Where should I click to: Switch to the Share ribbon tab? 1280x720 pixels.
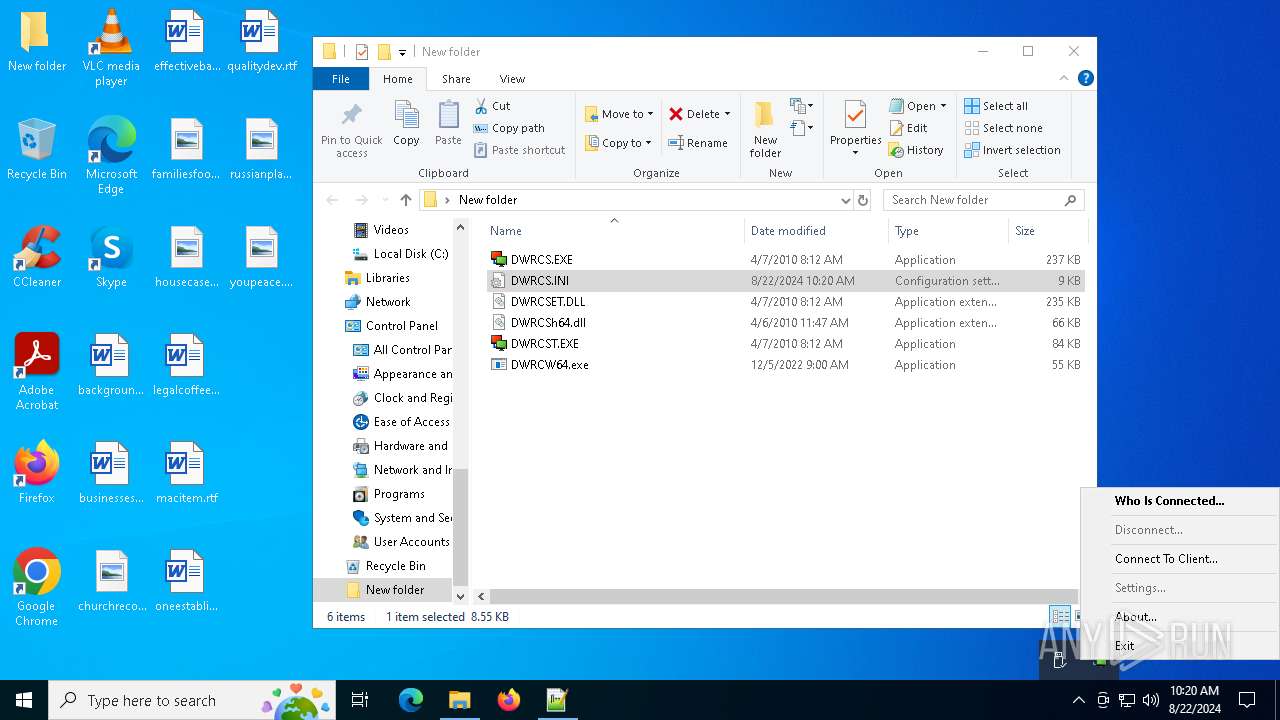(456, 79)
